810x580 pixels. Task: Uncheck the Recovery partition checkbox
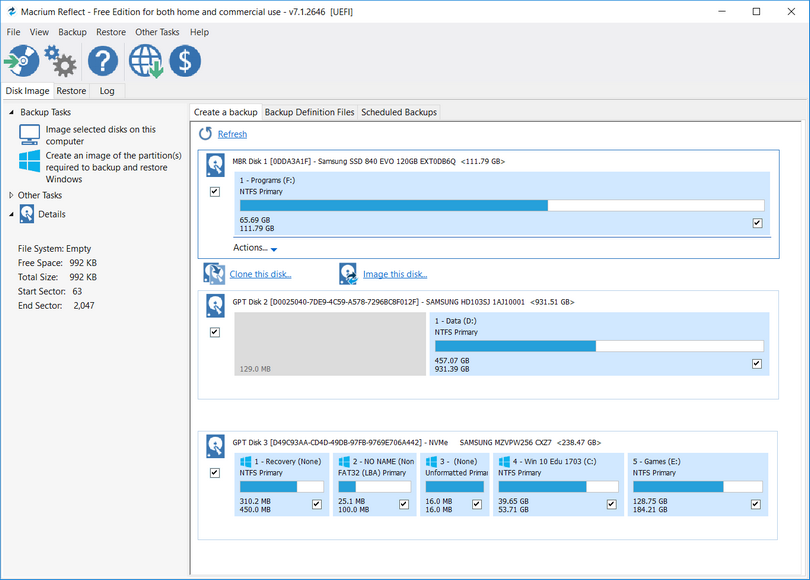pos(317,504)
